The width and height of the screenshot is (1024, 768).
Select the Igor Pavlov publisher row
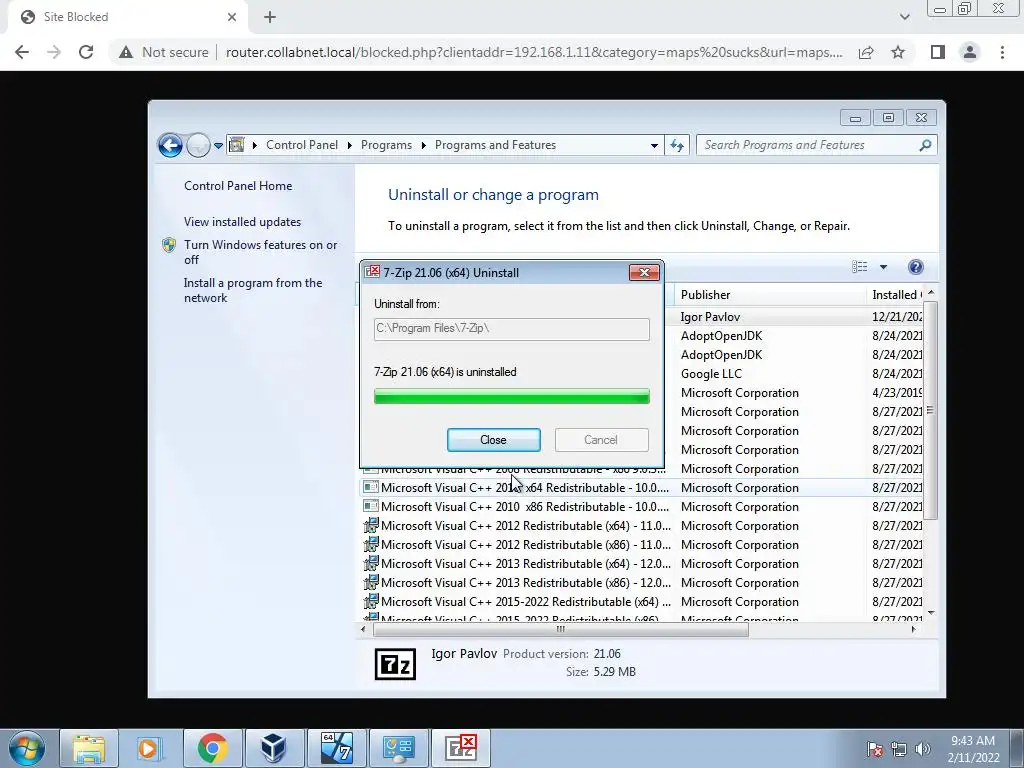[710, 317]
